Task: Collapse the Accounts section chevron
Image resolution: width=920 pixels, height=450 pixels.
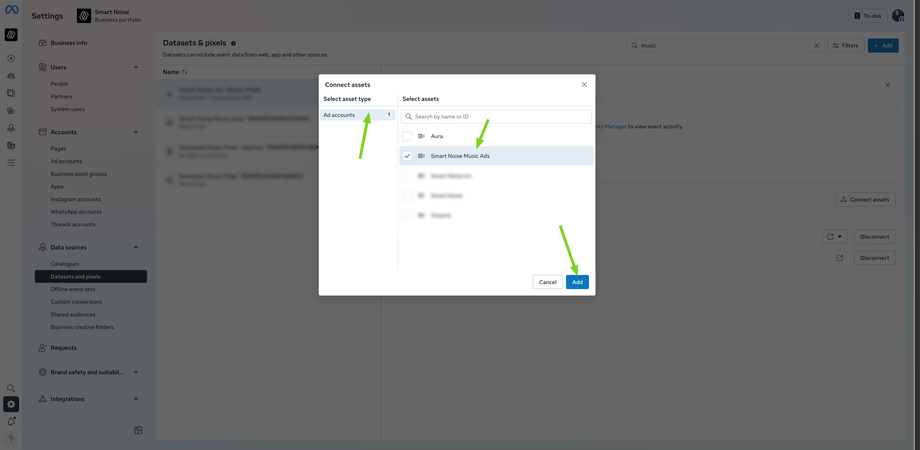Action: point(136,132)
